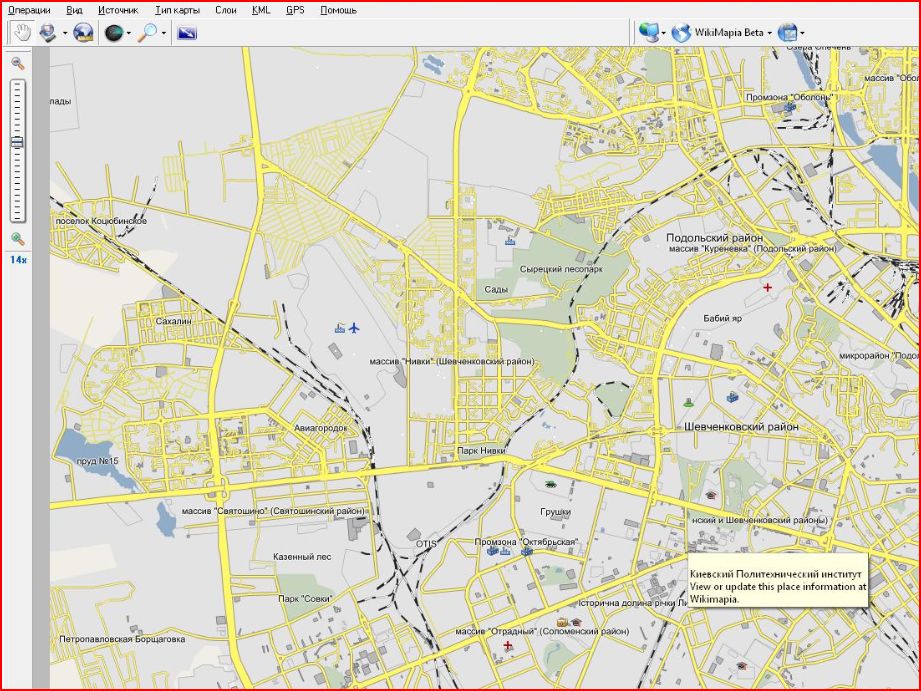
Task: Open the layers dropdown right of WikiMapia
Action: tap(802, 34)
